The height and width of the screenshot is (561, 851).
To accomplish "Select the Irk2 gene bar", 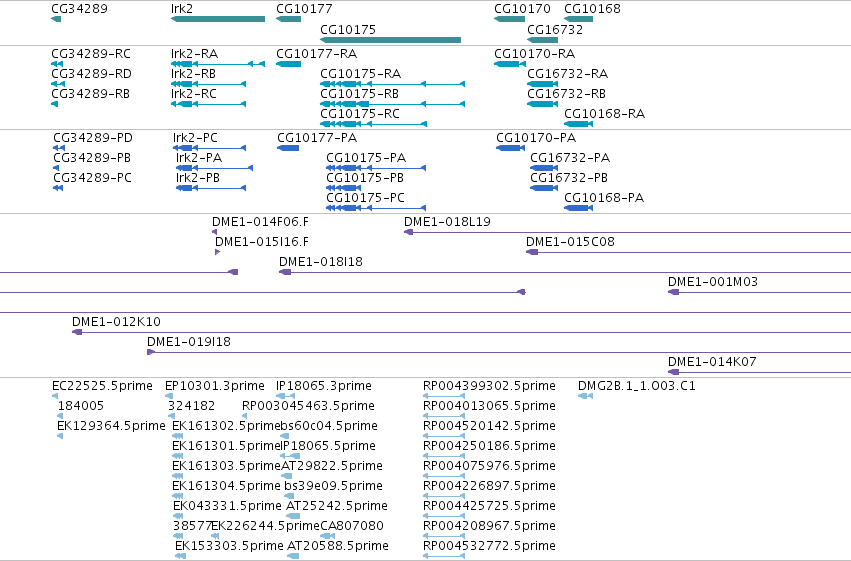I will tap(218, 19).
